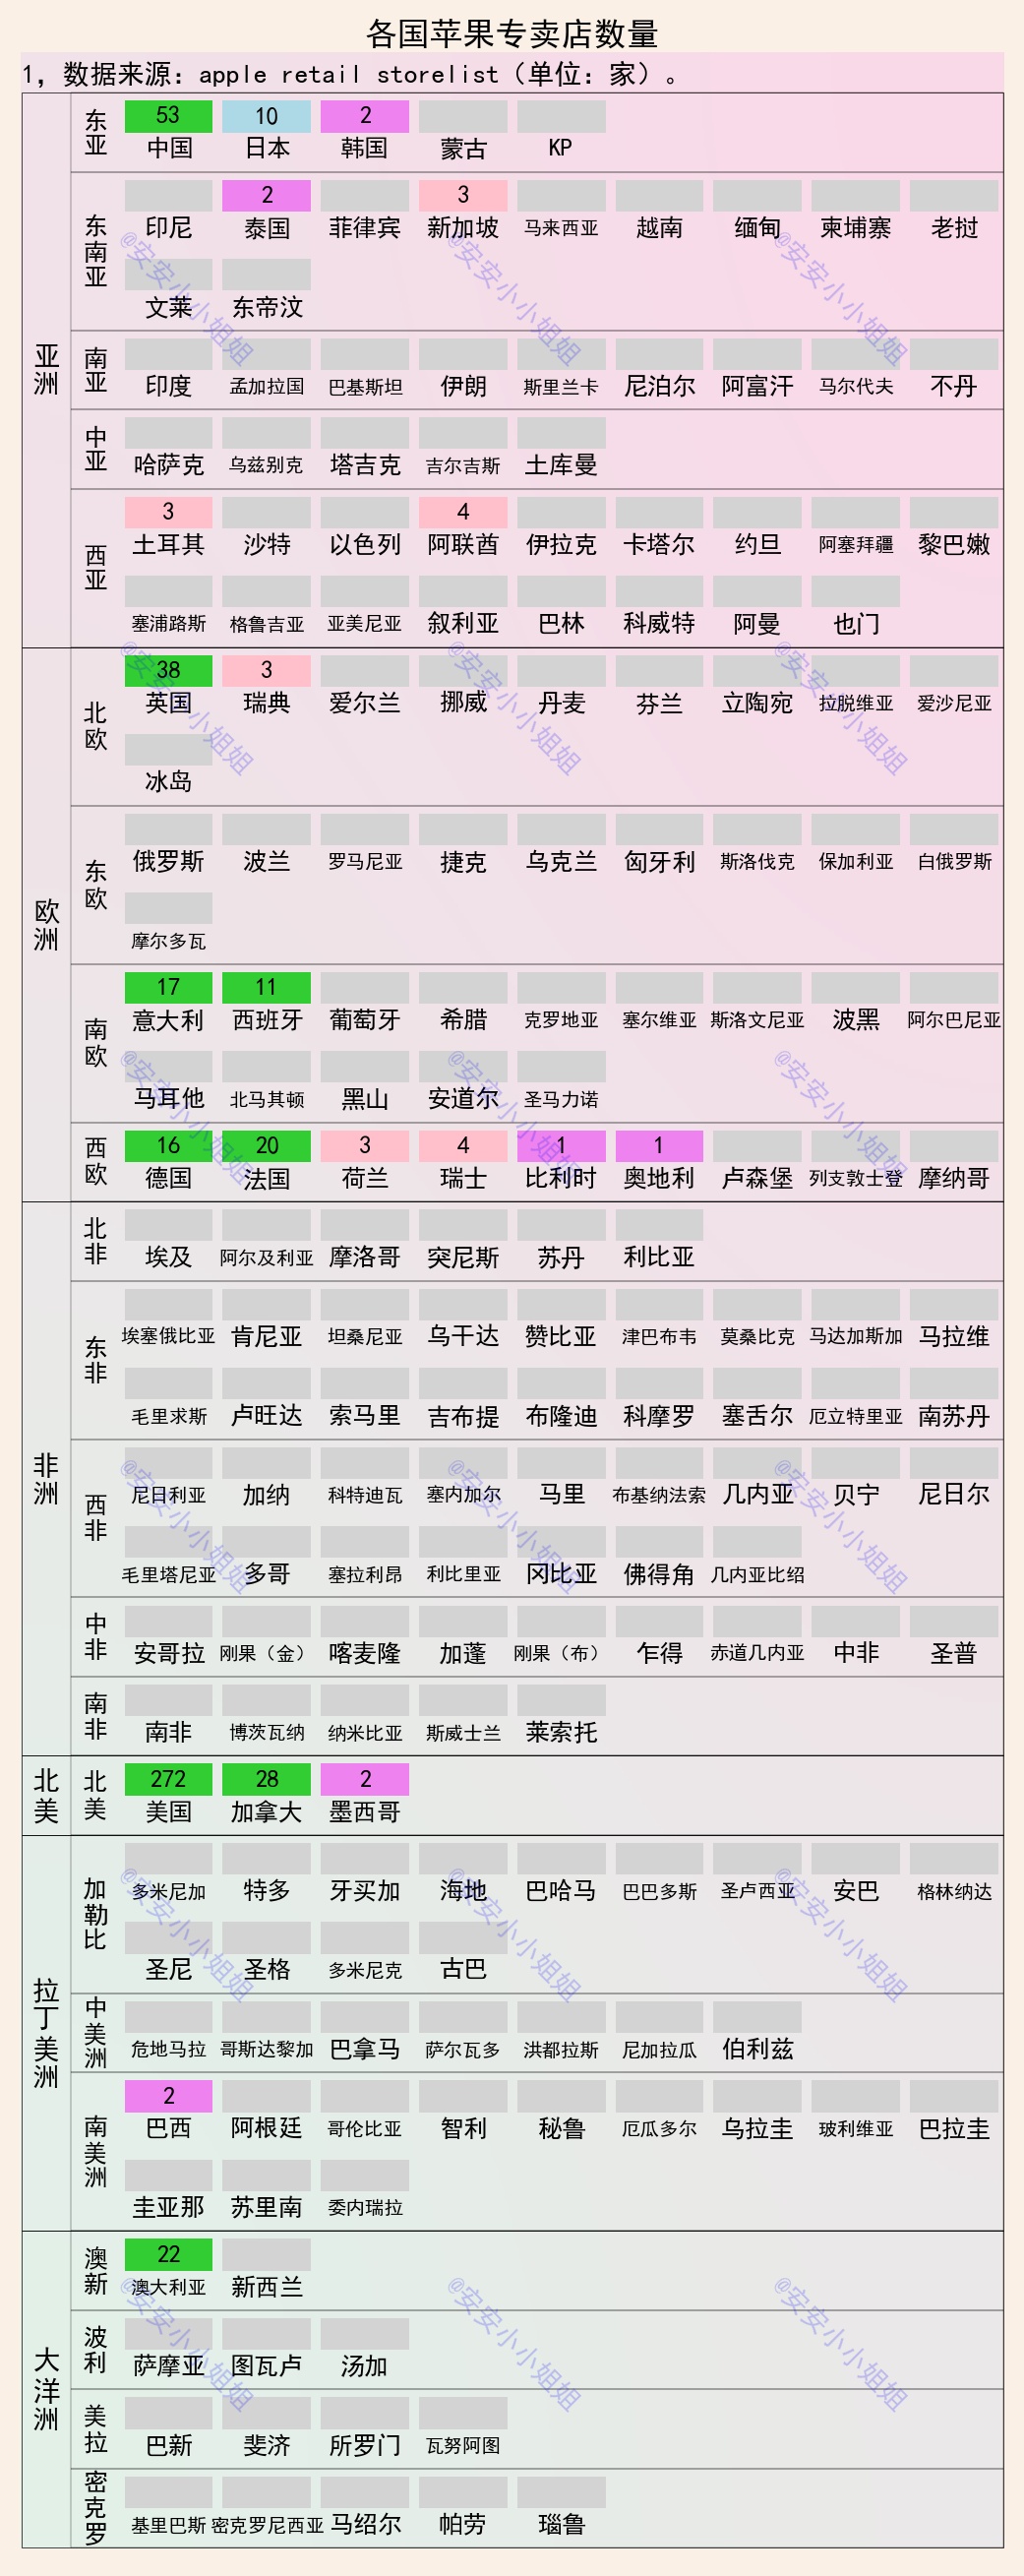Click the country label 委内瑞拉

click(364, 2208)
